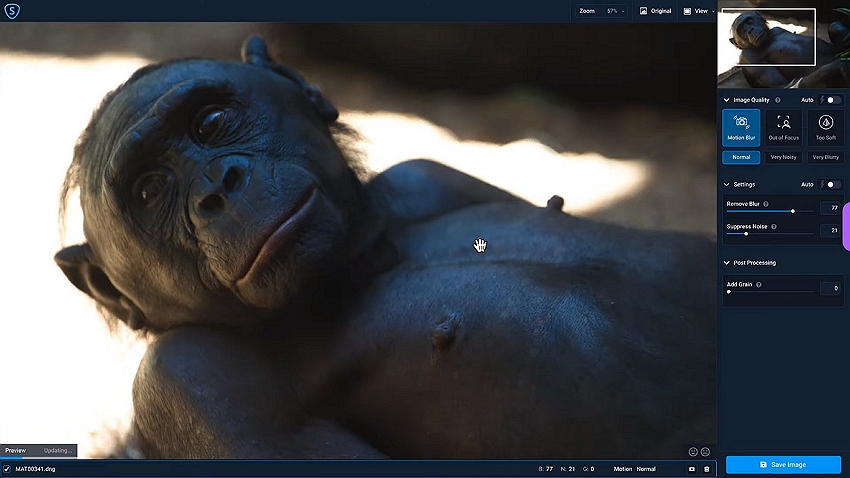The width and height of the screenshot is (850, 478).
Task: Click the help icon beside Remove Blur
Action: pos(766,204)
